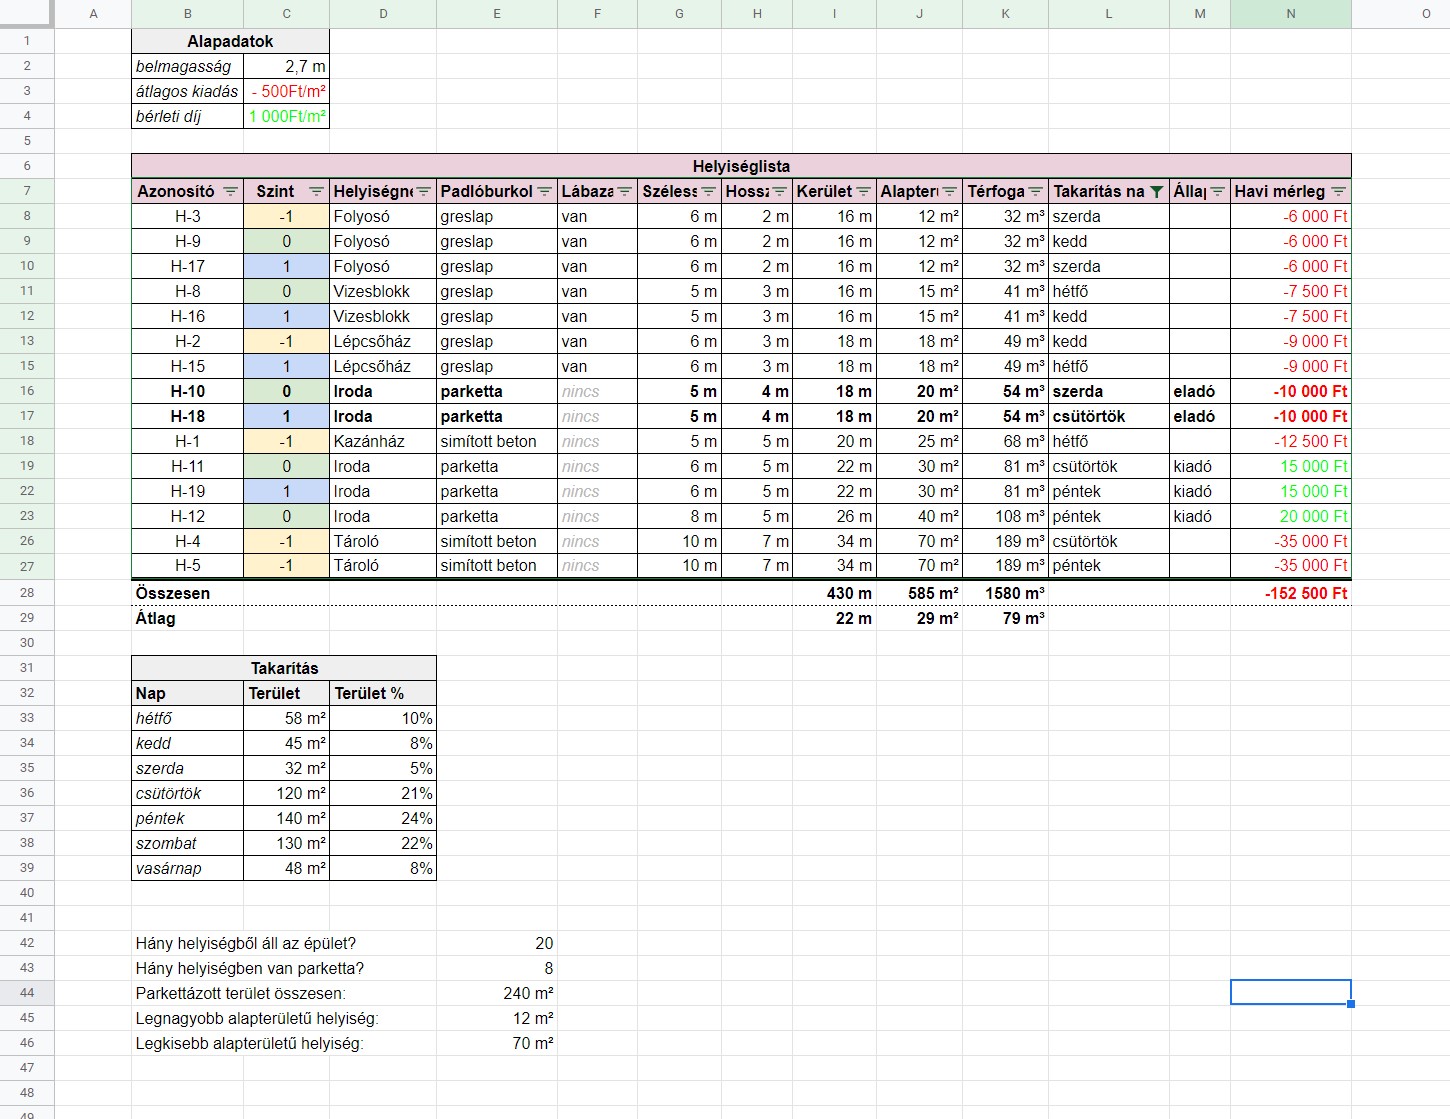Select highlighted row 44 header number
1450x1119 pixels.
pos(27,993)
